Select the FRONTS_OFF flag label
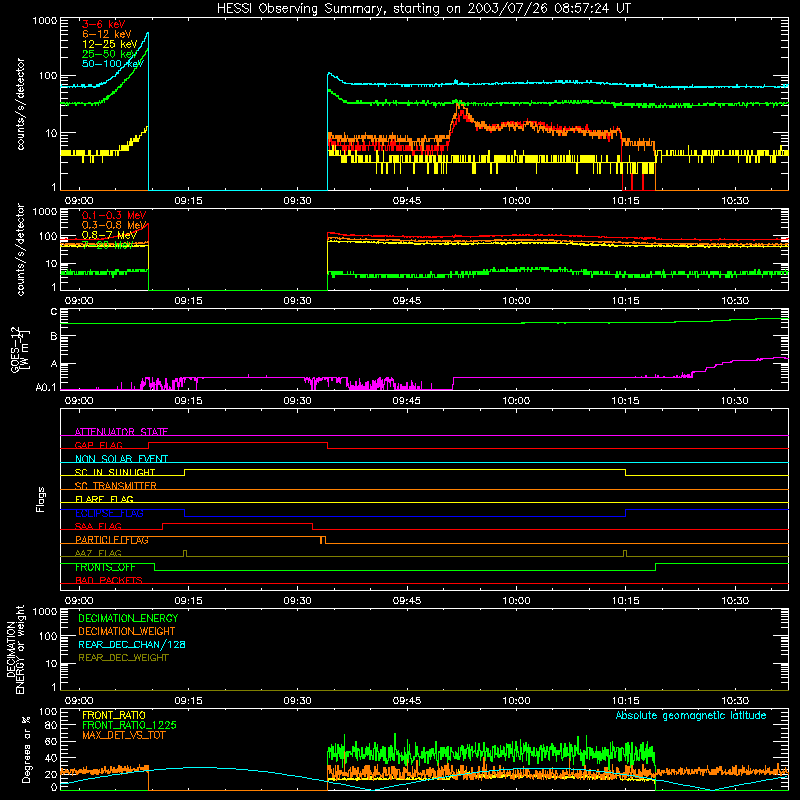 105,567
